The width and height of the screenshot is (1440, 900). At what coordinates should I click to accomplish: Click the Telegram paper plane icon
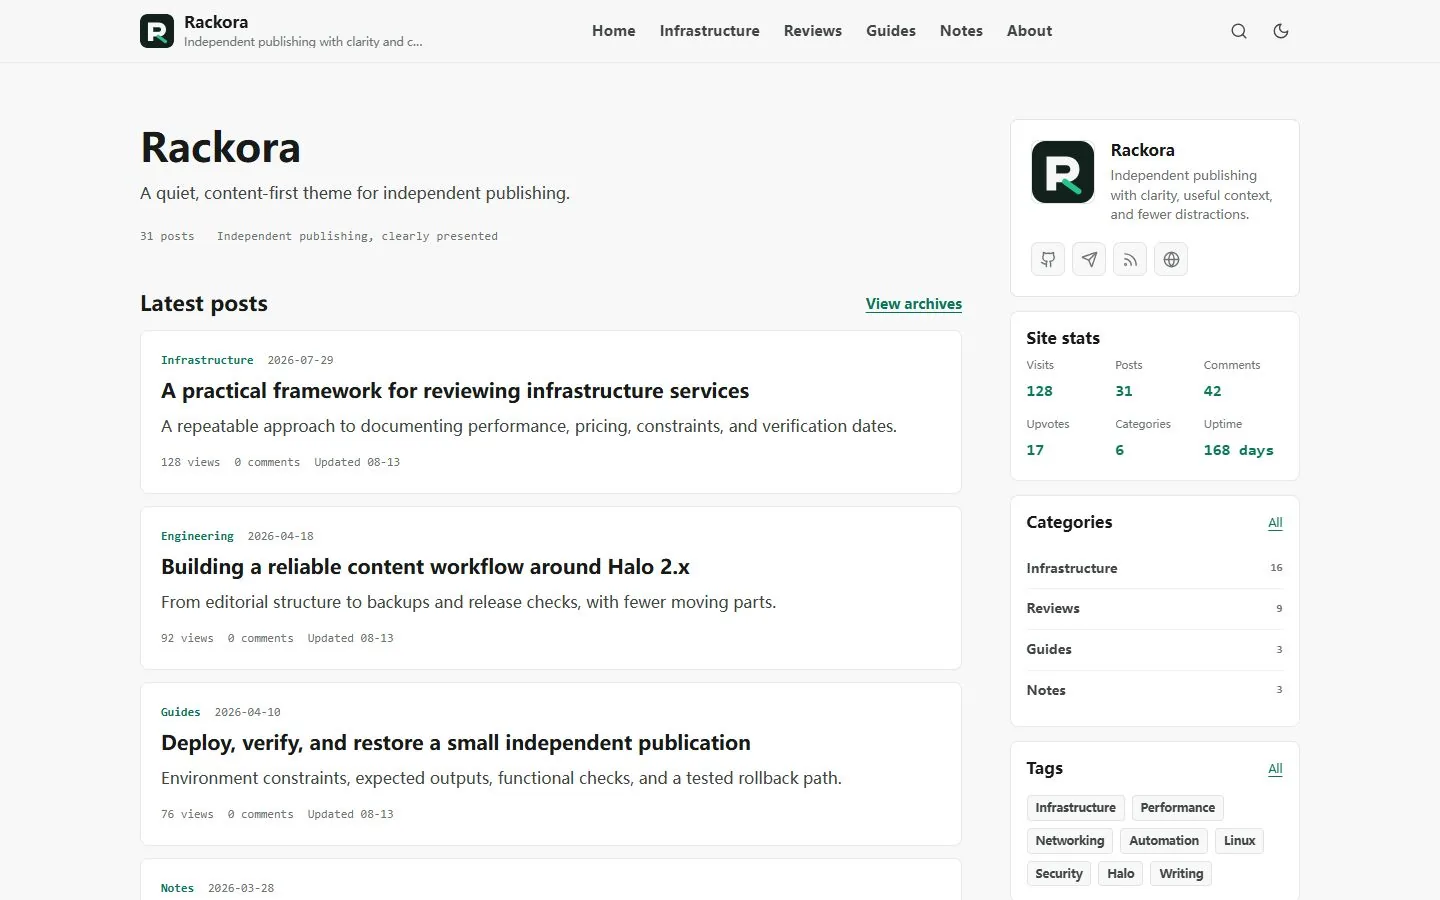[x=1089, y=260]
